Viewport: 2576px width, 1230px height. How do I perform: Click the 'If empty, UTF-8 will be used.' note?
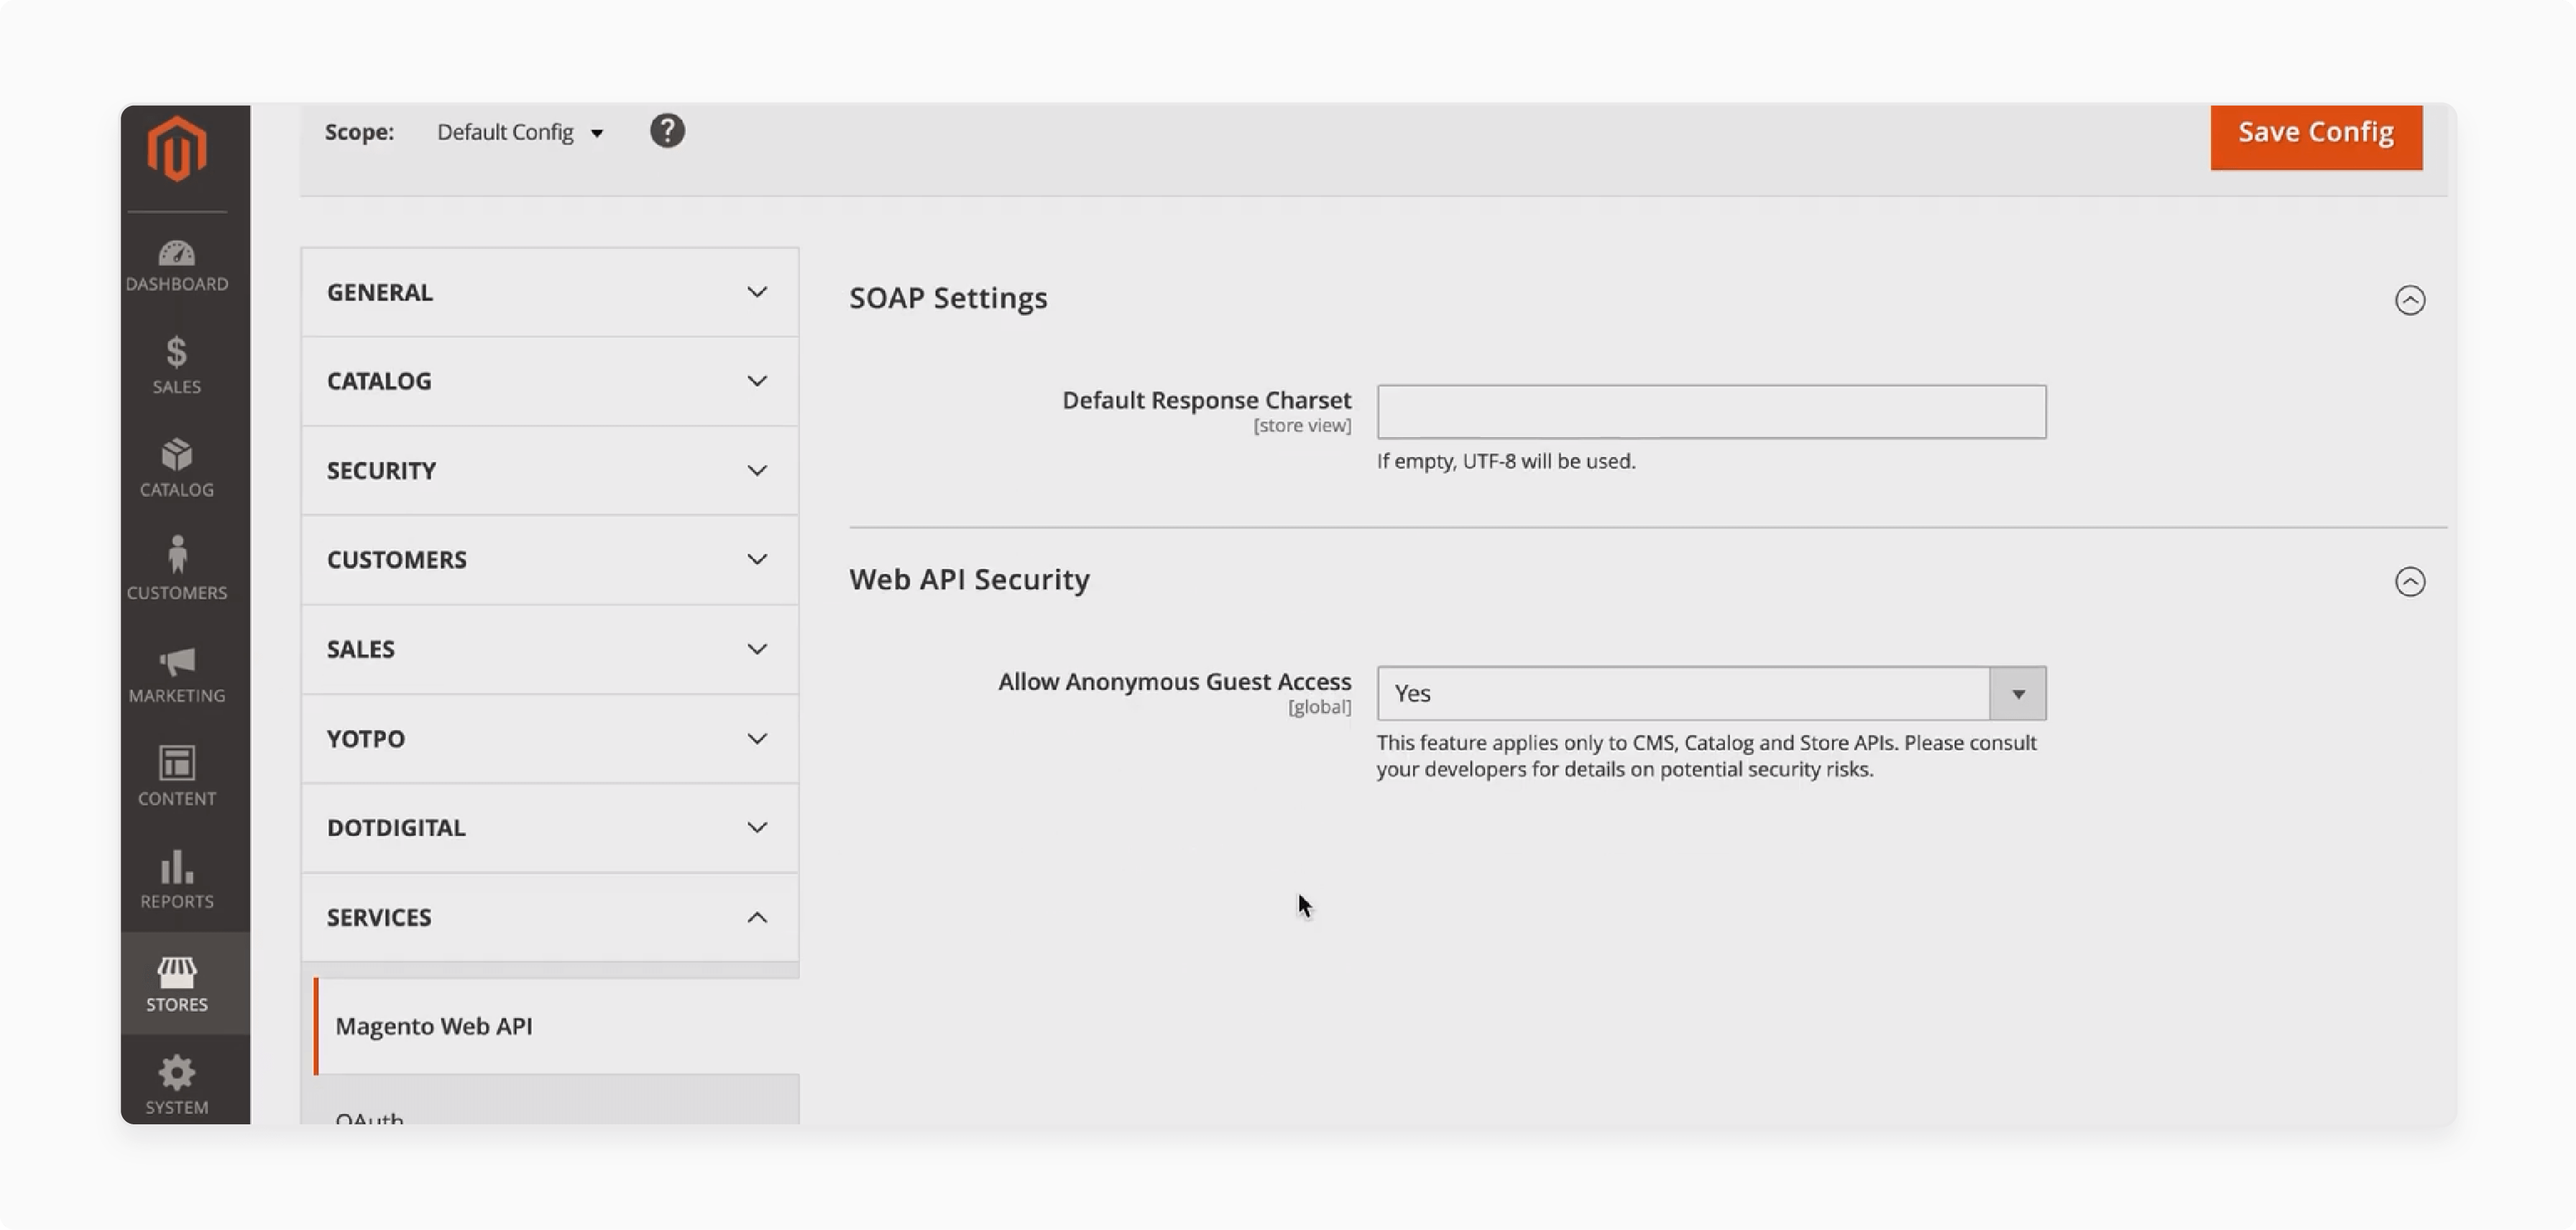1506,461
